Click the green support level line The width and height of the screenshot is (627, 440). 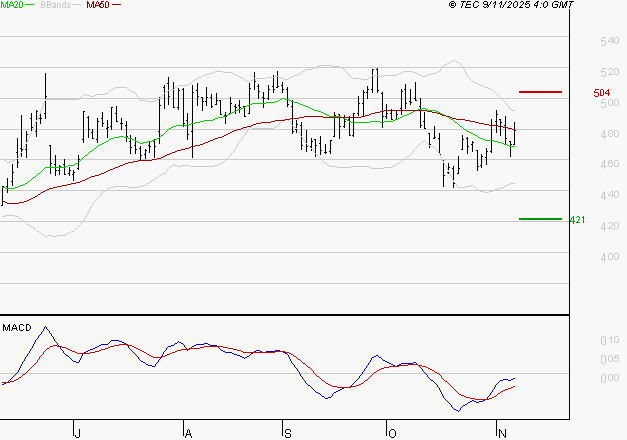click(540, 219)
